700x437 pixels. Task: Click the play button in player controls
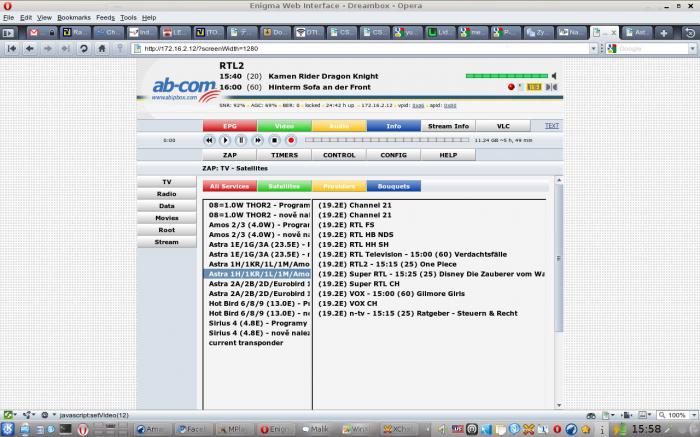pos(225,140)
